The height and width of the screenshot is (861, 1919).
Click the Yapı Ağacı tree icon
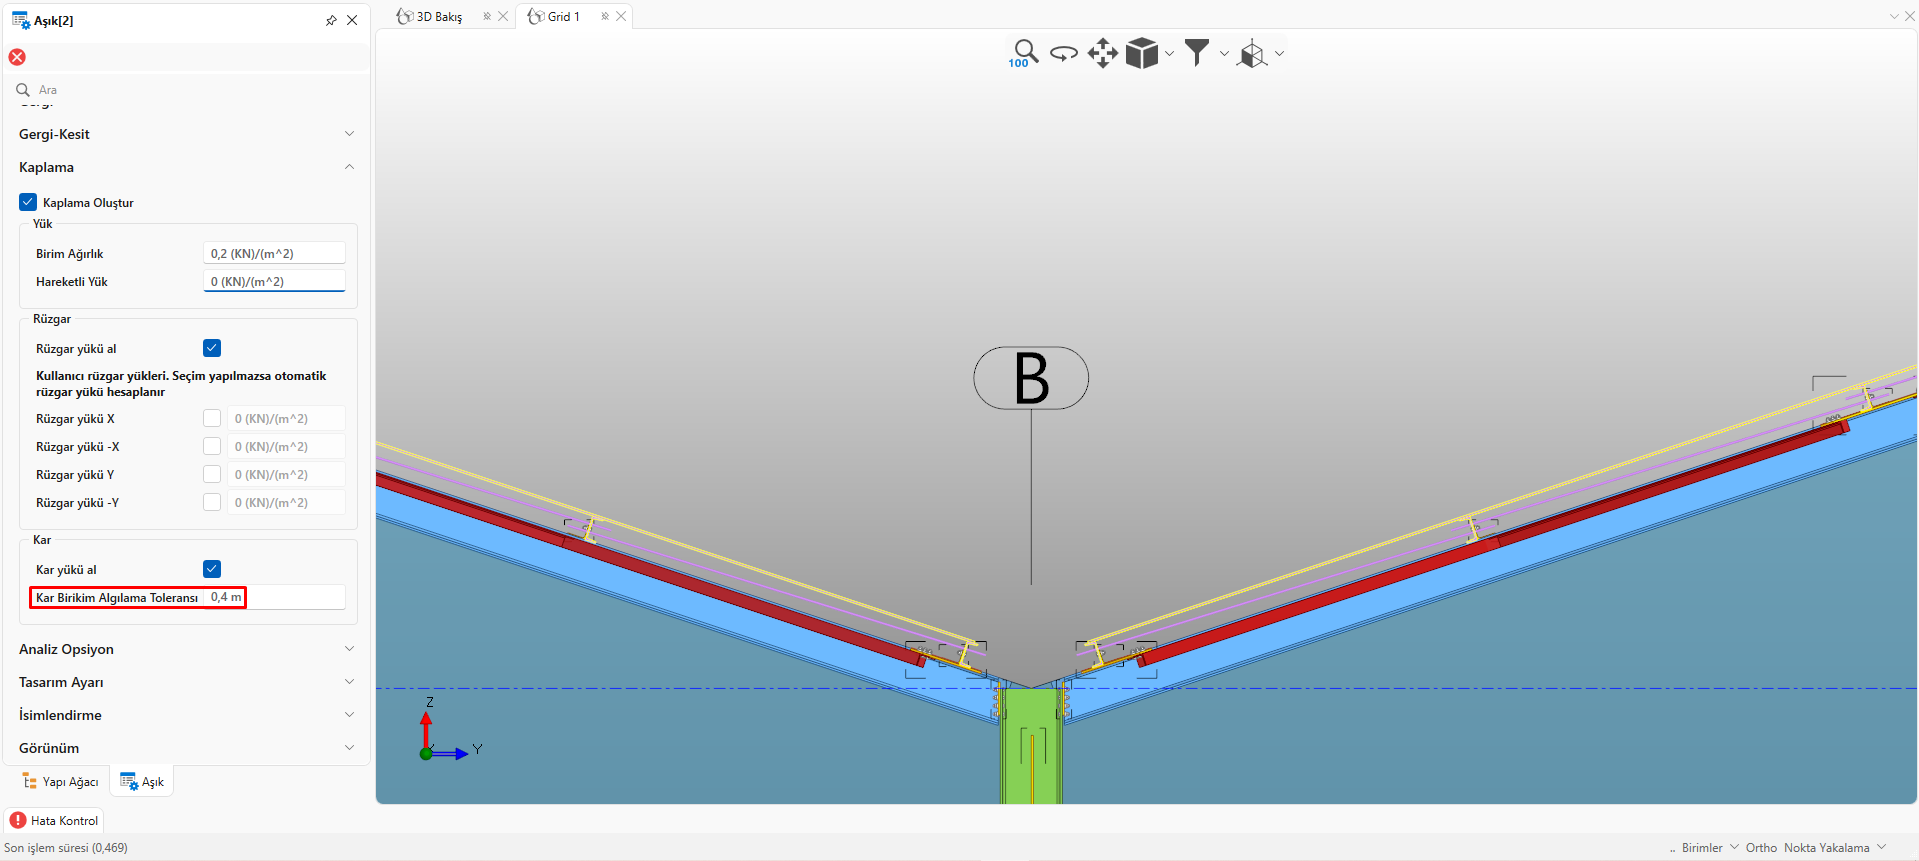[x=30, y=782]
